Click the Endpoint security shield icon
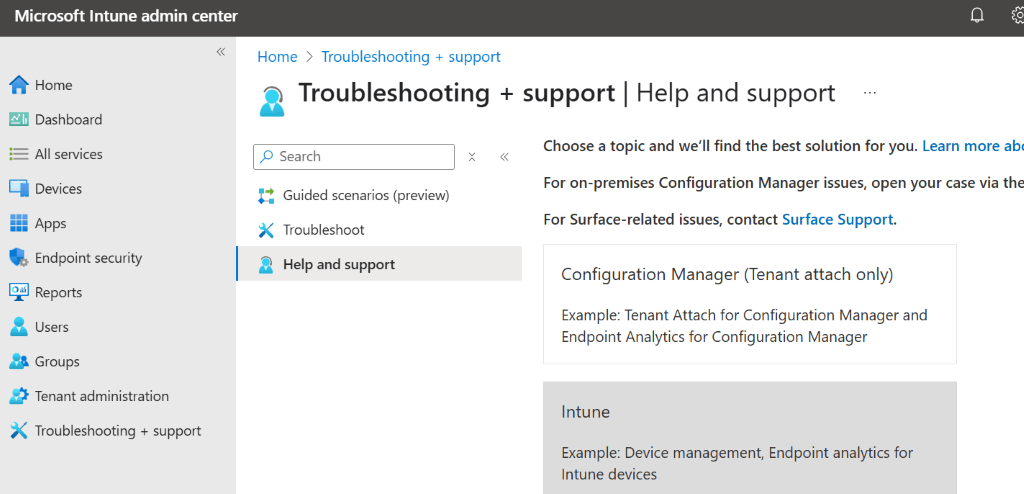The width and height of the screenshot is (1024, 494). pyautogui.click(x=19, y=258)
